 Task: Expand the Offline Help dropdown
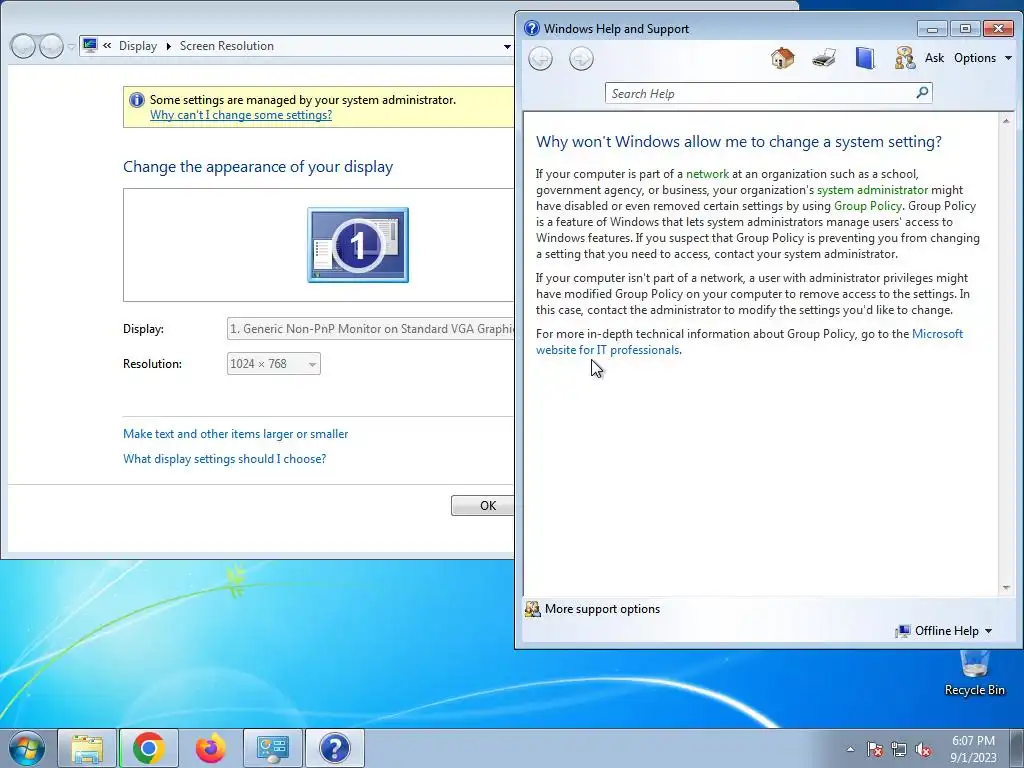pos(944,631)
